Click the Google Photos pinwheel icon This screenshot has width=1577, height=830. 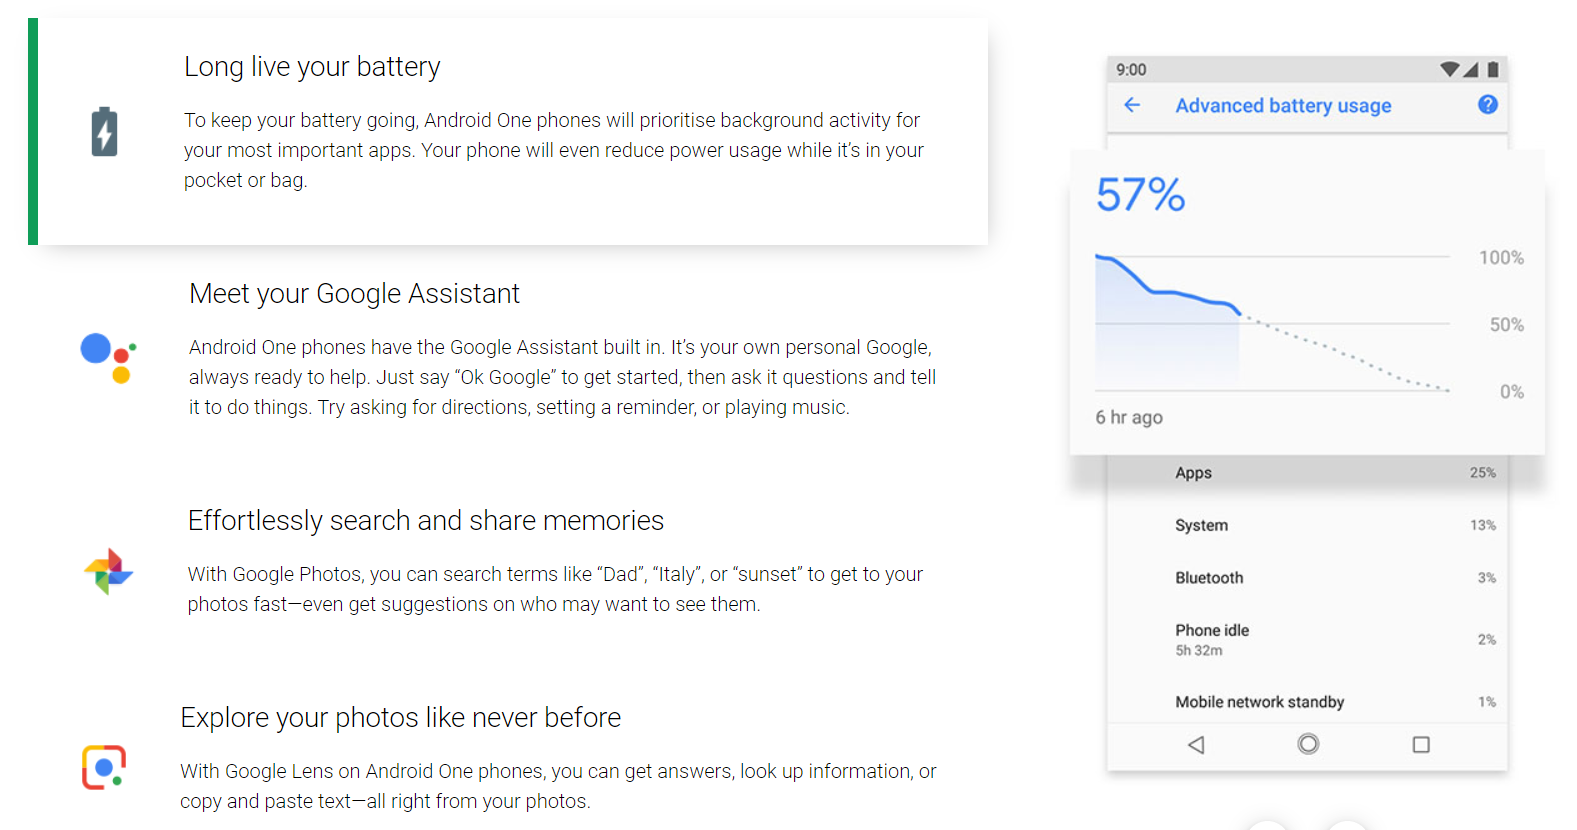pyautogui.click(x=108, y=572)
